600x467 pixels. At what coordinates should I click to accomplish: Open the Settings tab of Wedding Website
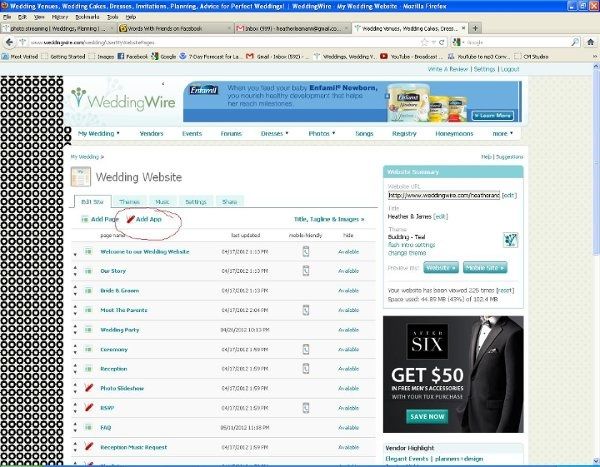pyautogui.click(x=196, y=201)
